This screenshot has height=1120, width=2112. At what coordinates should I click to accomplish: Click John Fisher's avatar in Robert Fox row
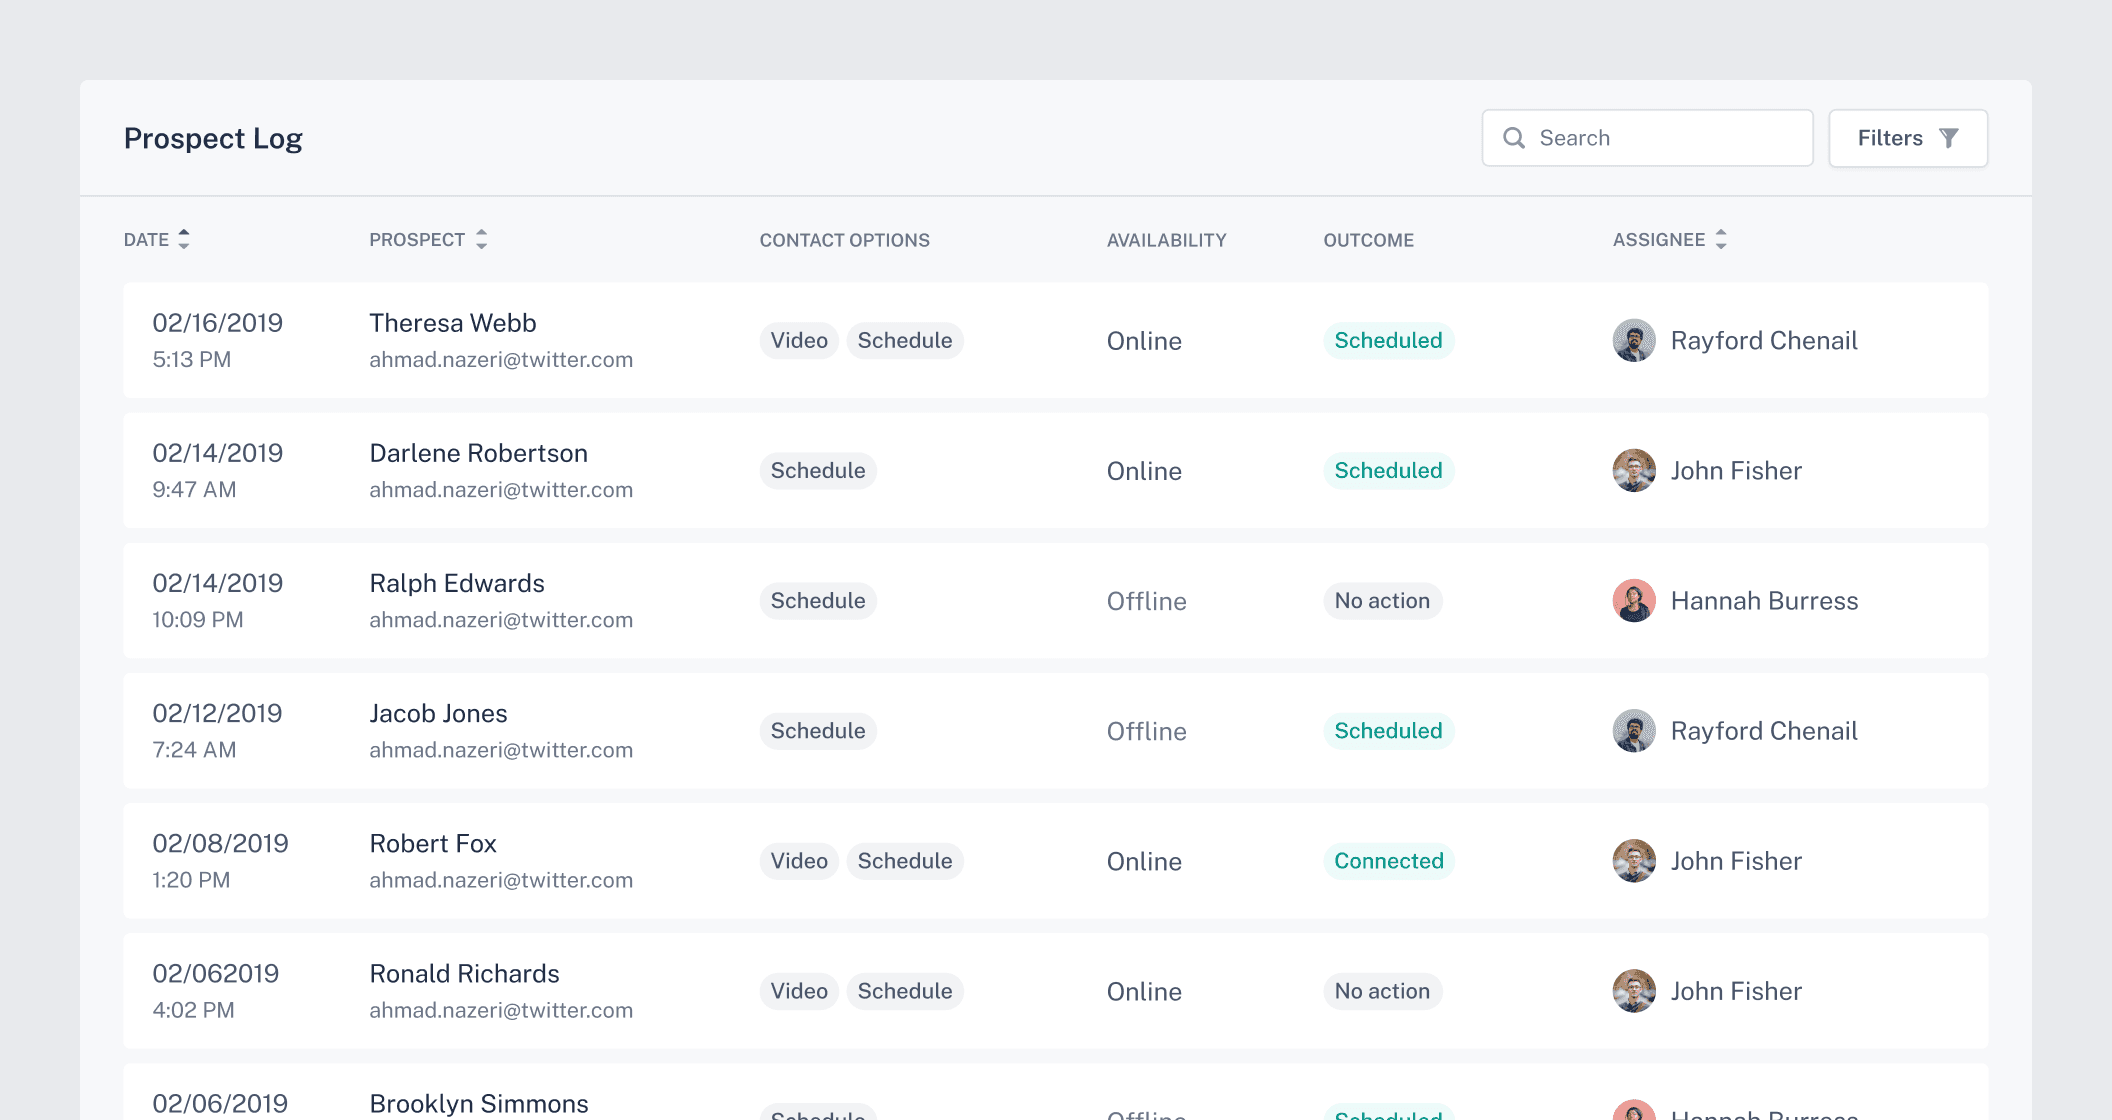tap(1634, 861)
